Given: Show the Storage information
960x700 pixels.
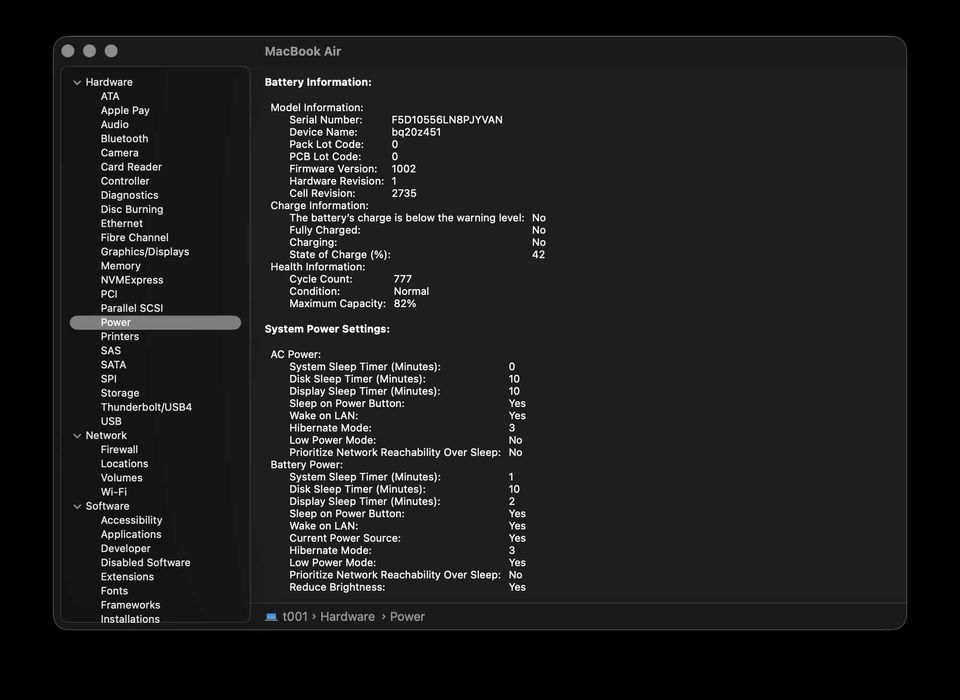Looking at the screenshot, I should pos(119,393).
